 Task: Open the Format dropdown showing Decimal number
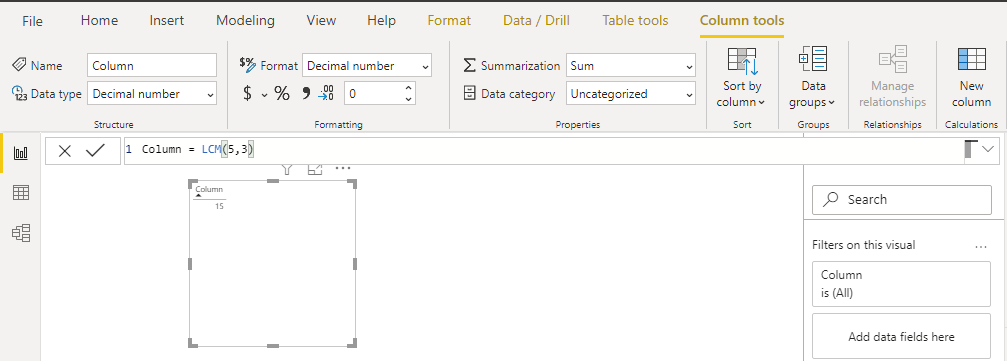pos(367,66)
